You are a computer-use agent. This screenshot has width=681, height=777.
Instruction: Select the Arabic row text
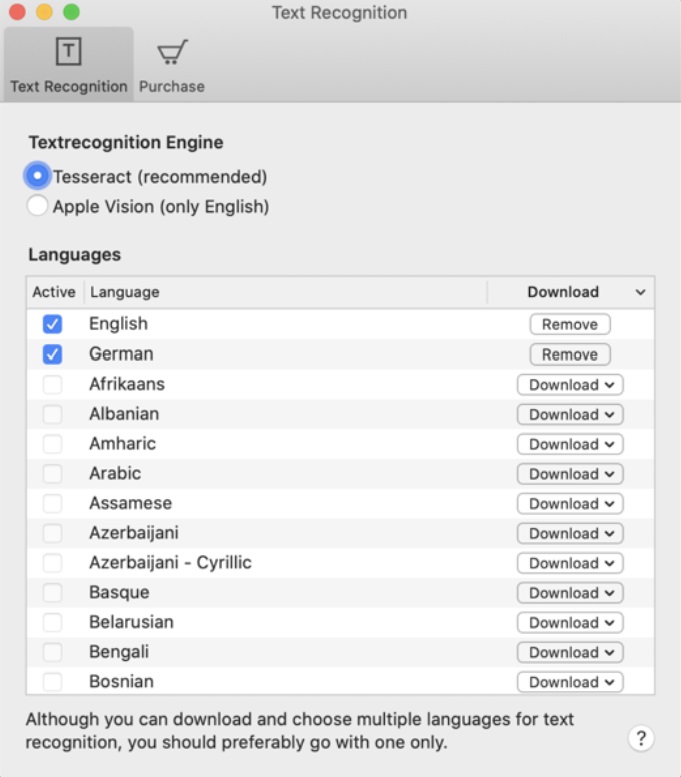click(x=115, y=473)
